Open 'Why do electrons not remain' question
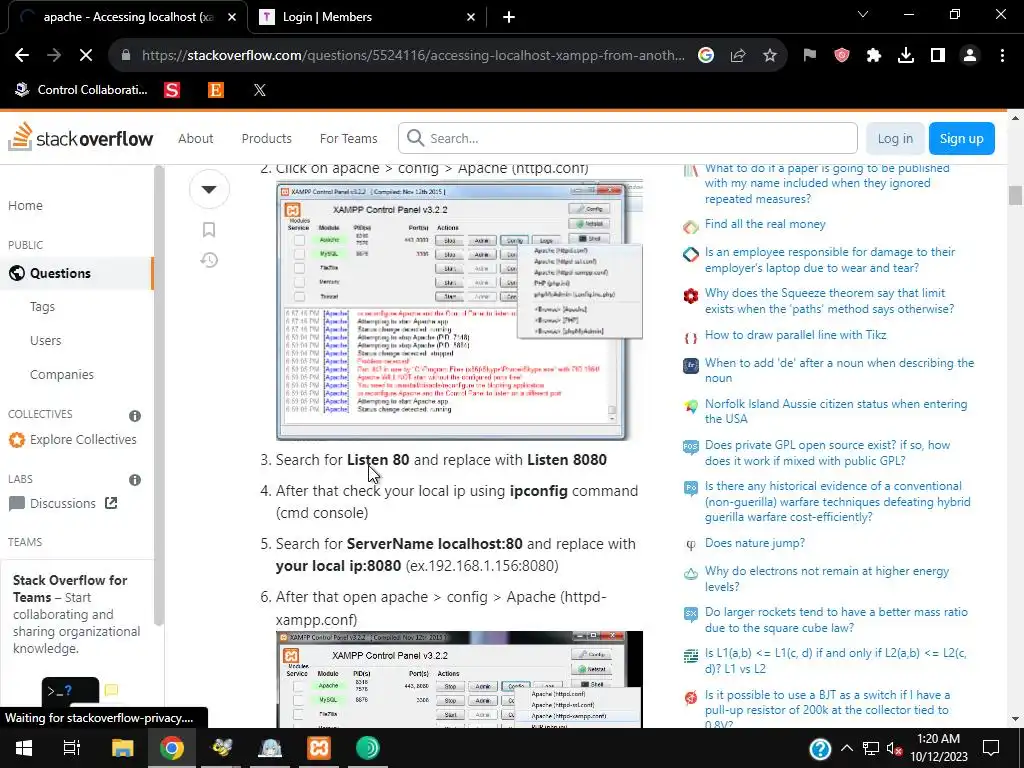 point(827,579)
